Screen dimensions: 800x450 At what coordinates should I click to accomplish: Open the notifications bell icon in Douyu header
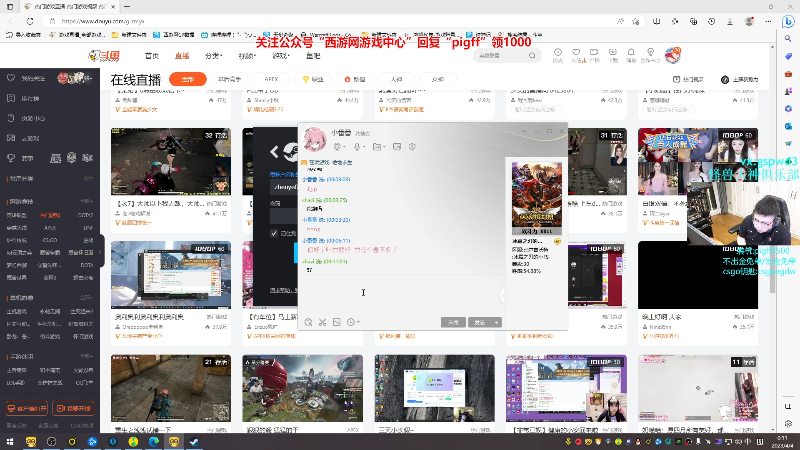point(631,52)
